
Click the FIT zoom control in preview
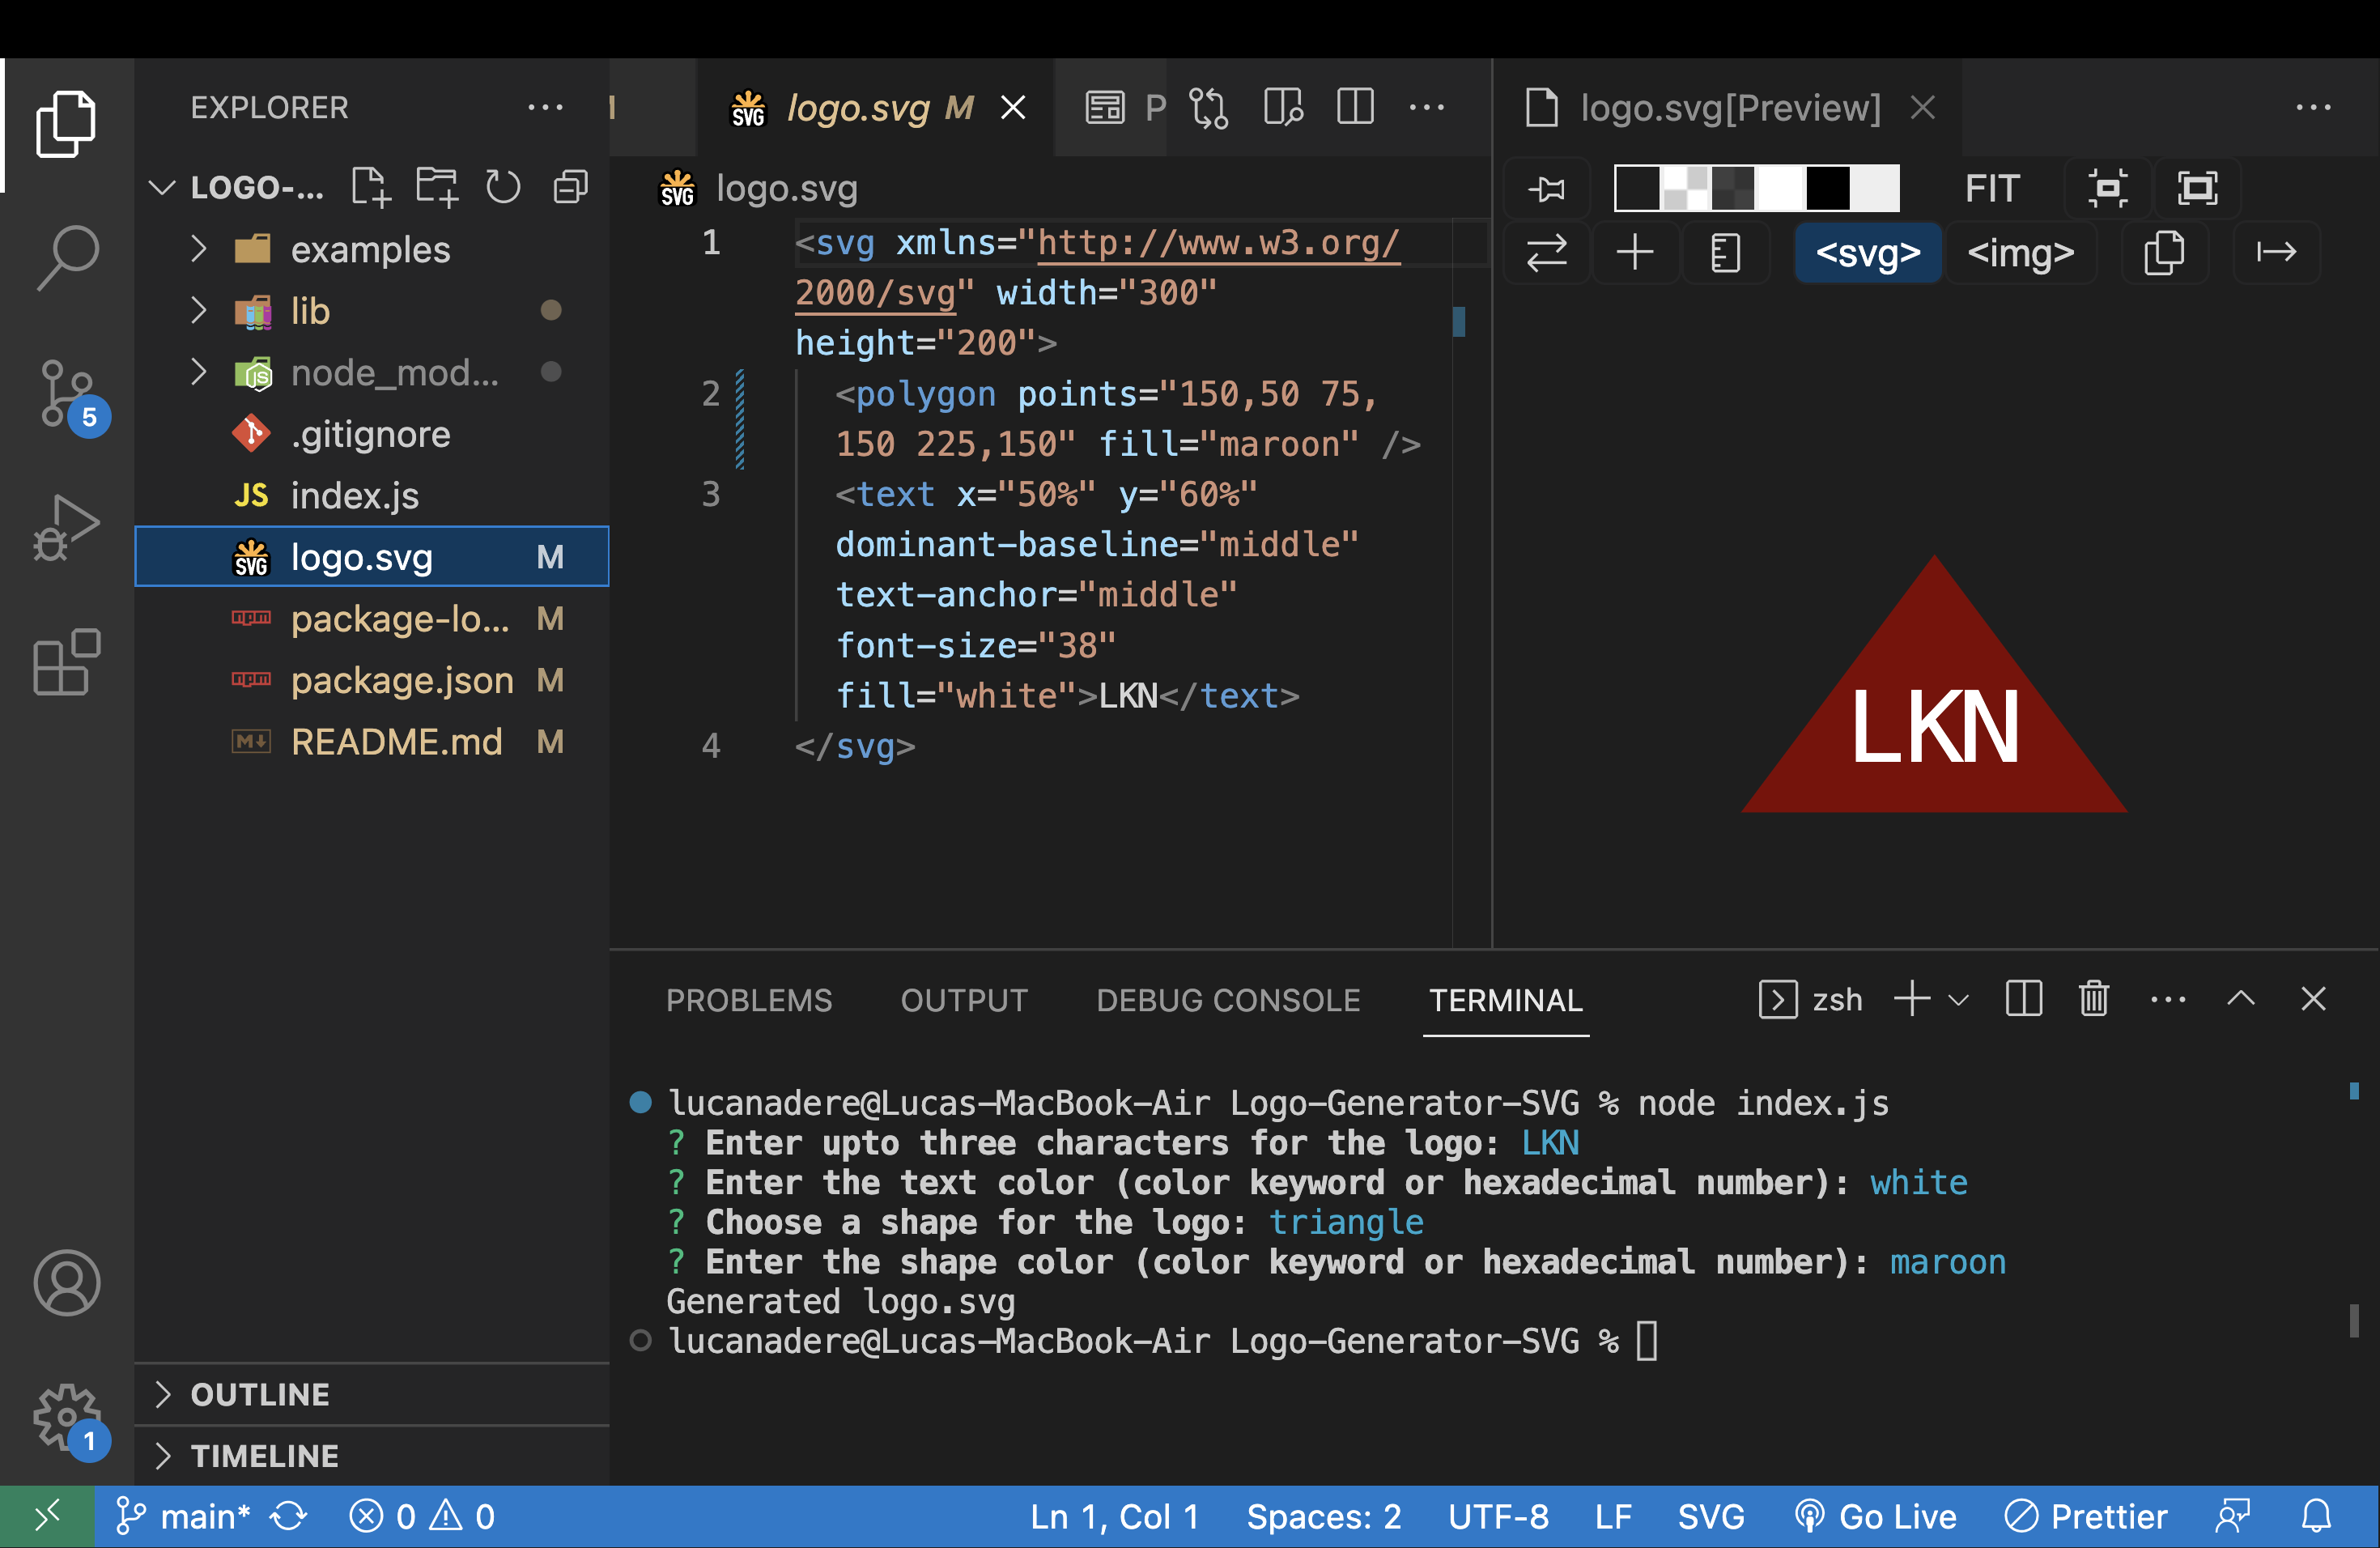[1991, 188]
